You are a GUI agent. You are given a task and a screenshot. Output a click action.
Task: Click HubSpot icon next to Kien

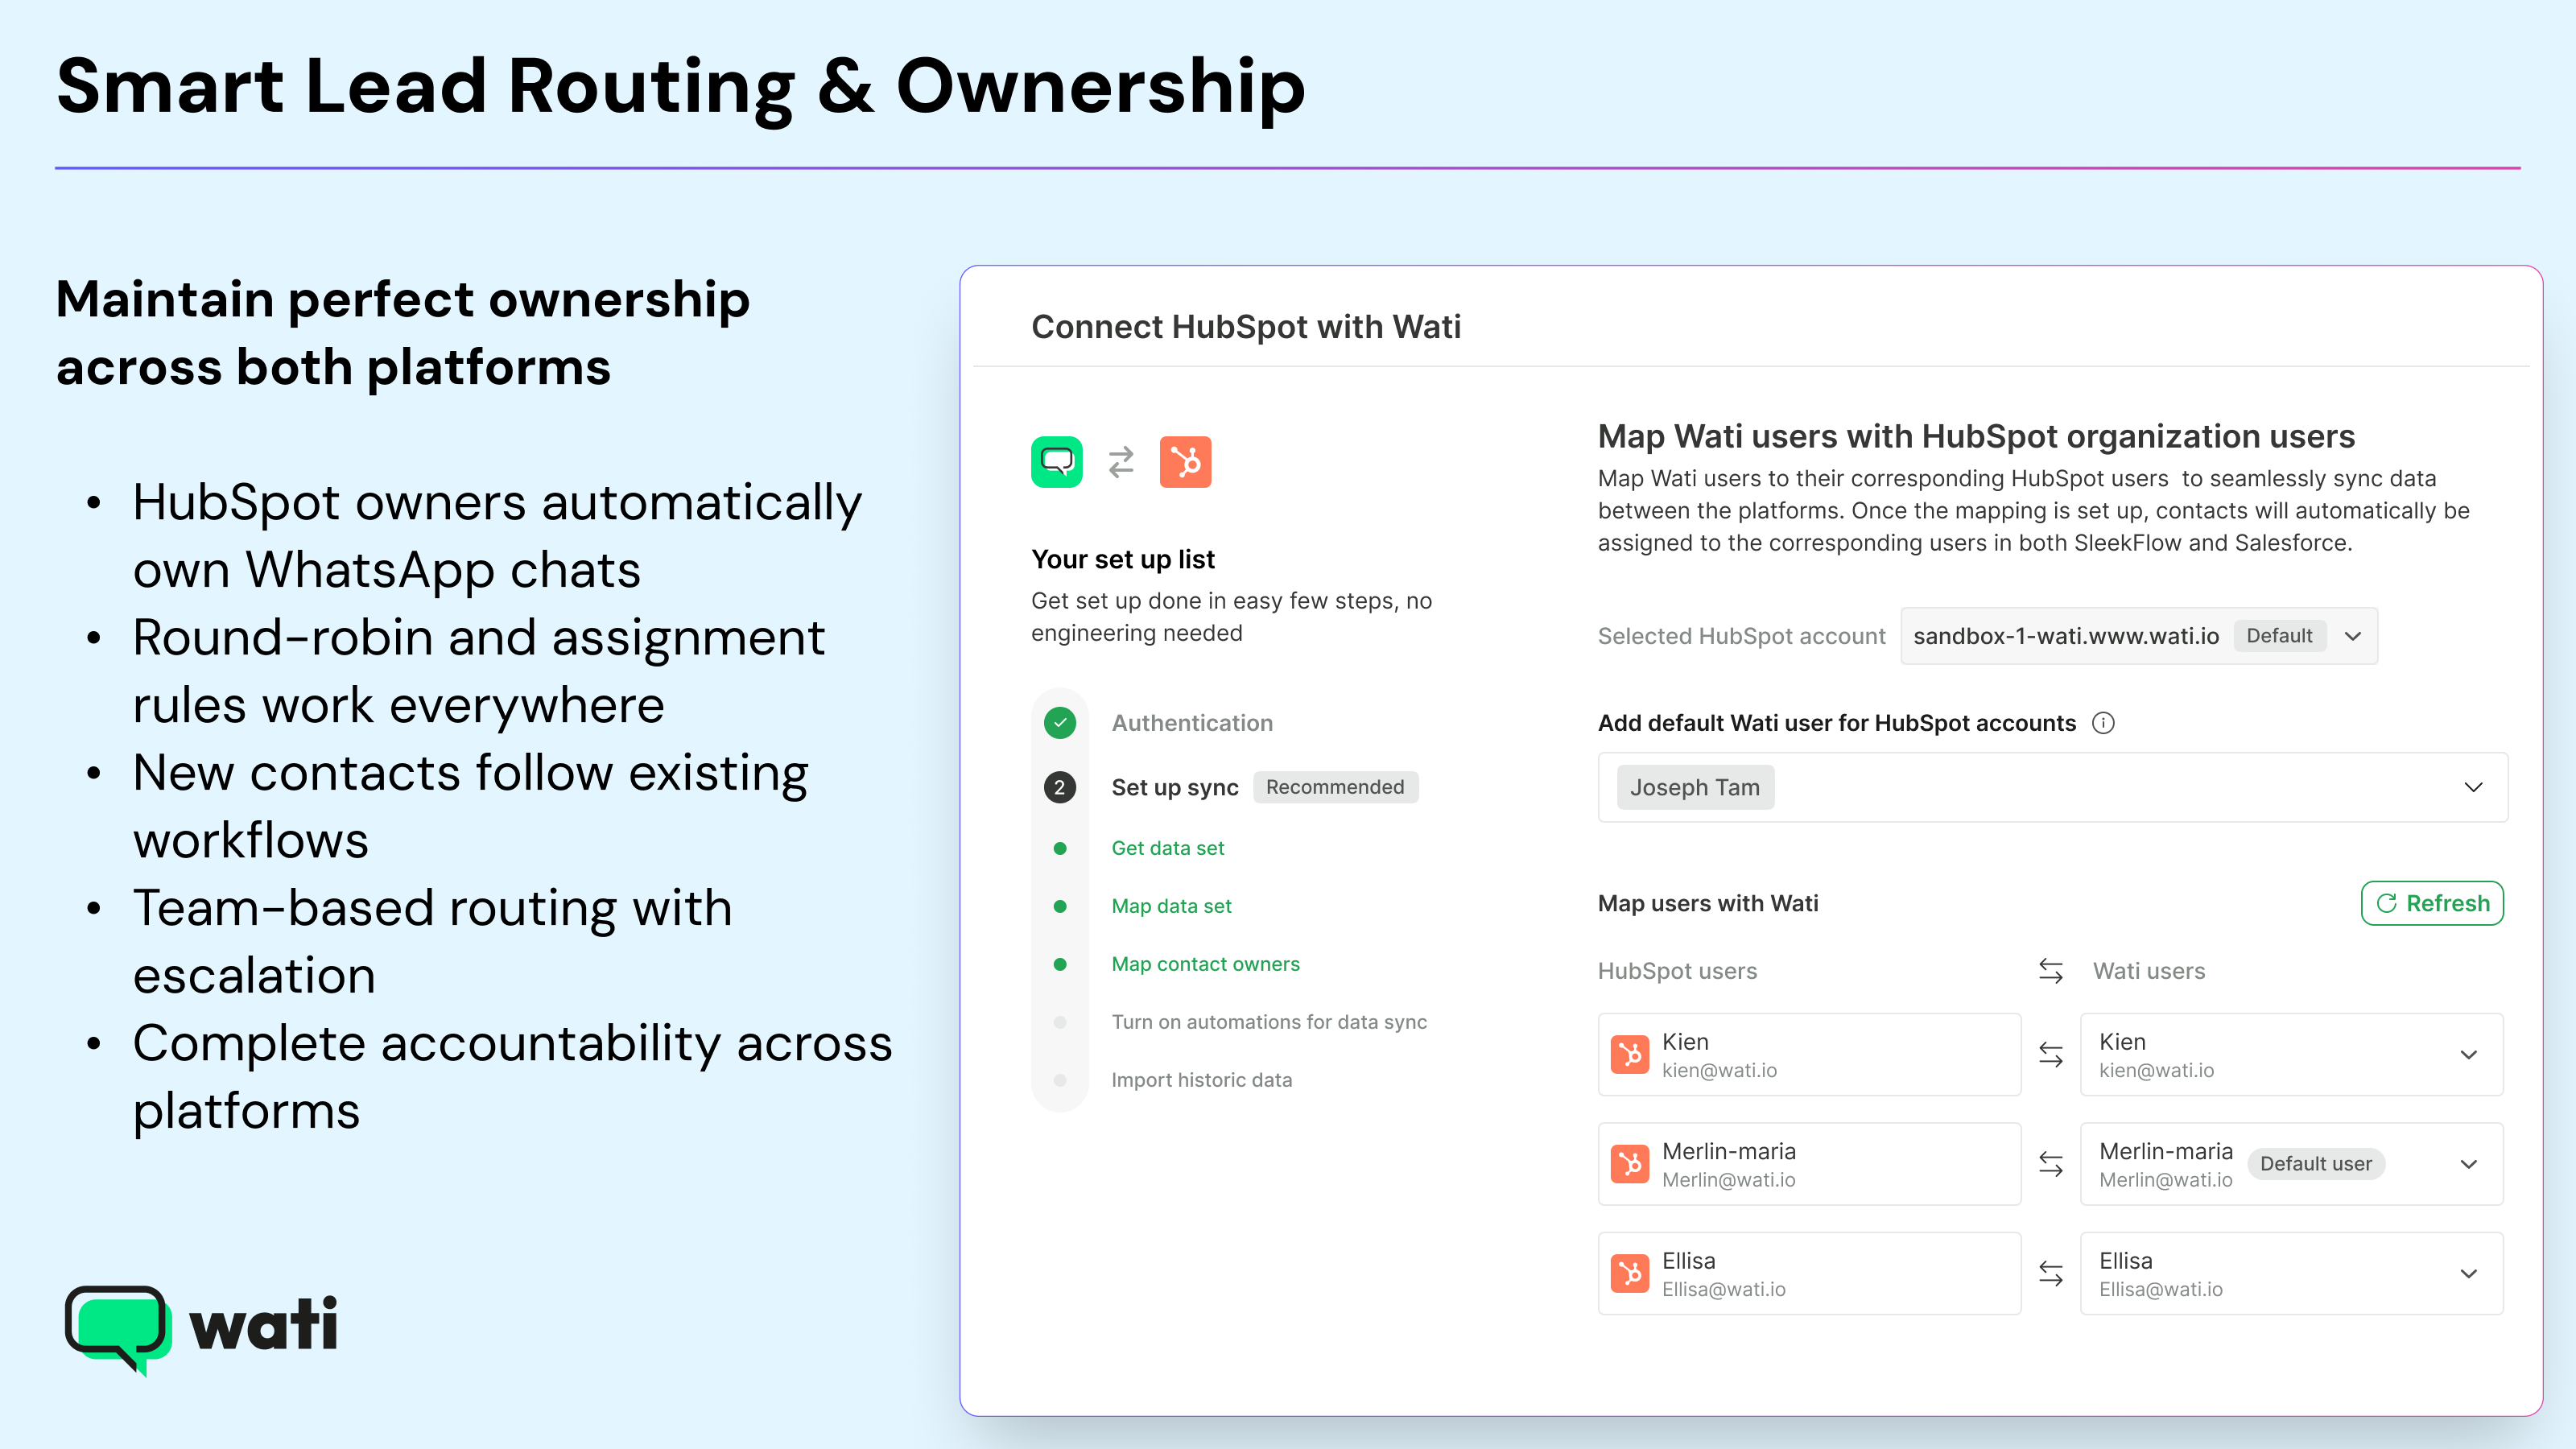pyautogui.click(x=1630, y=1055)
